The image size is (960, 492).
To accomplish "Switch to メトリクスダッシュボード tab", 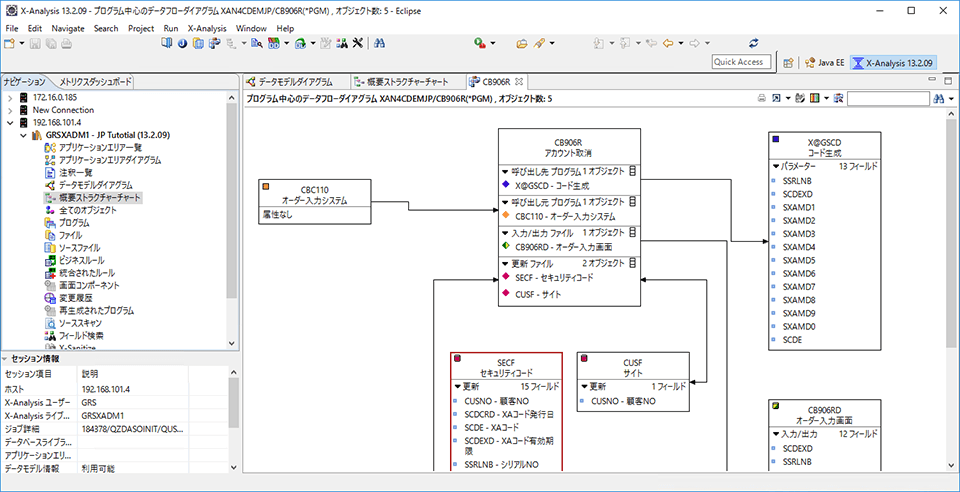I will coord(94,81).
